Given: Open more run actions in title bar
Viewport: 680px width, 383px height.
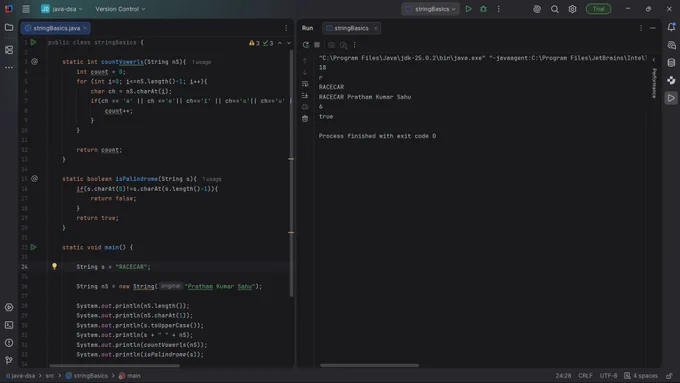Looking at the screenshot, I should [498, 9].
